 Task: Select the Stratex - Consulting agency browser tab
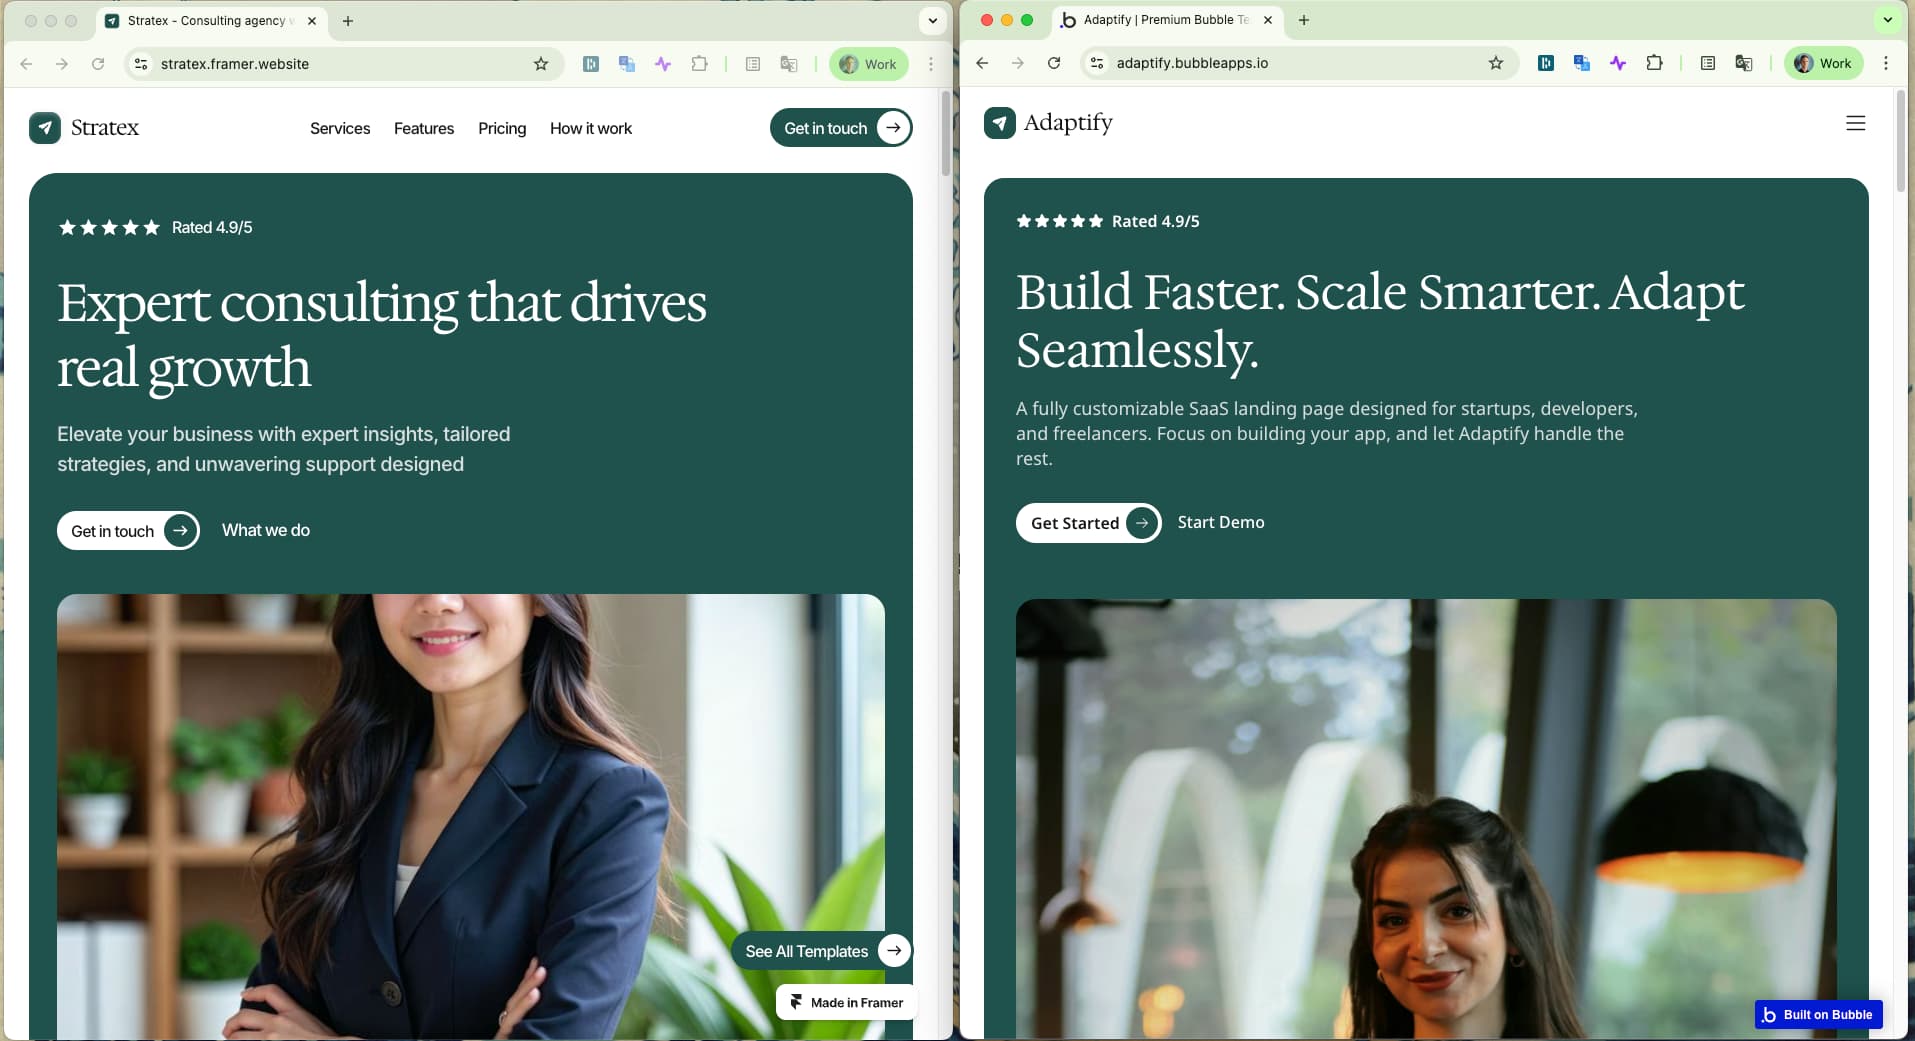(x=213, y=20)
